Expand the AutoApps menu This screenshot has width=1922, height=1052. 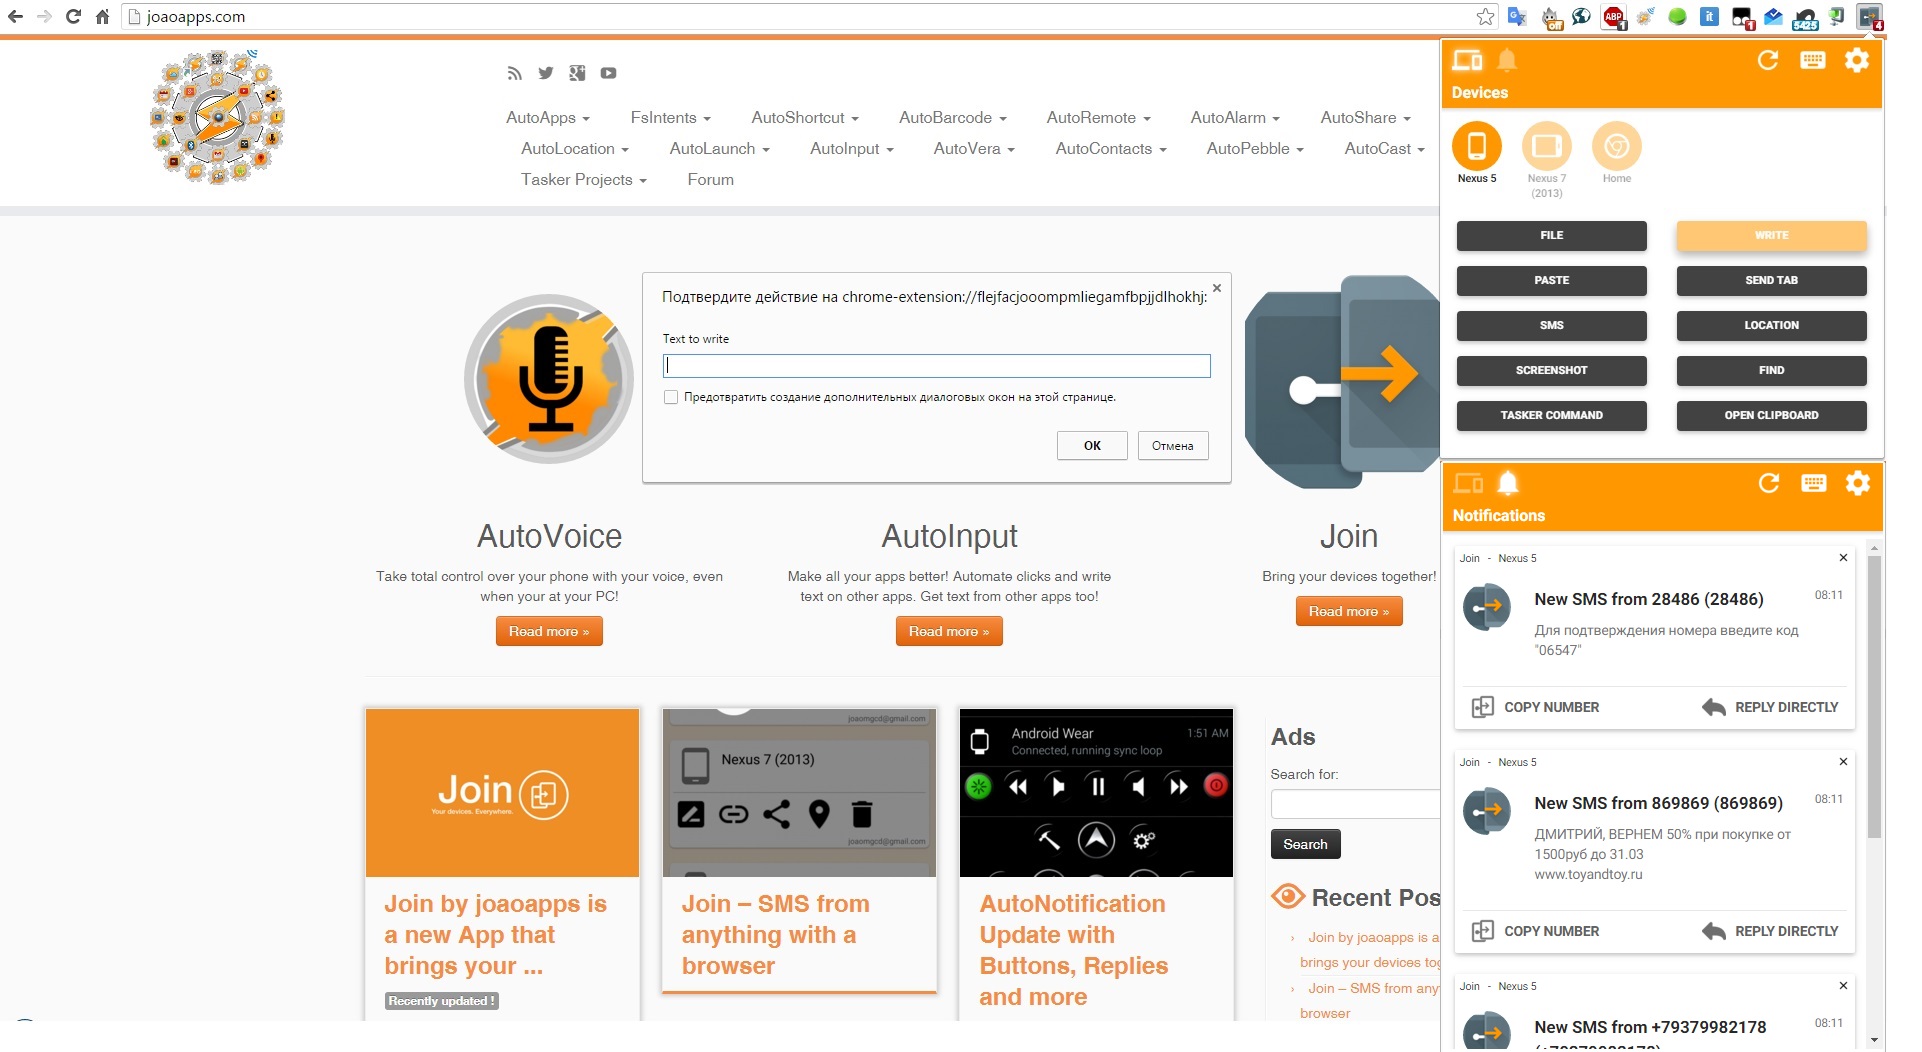(x=548, y=117)
